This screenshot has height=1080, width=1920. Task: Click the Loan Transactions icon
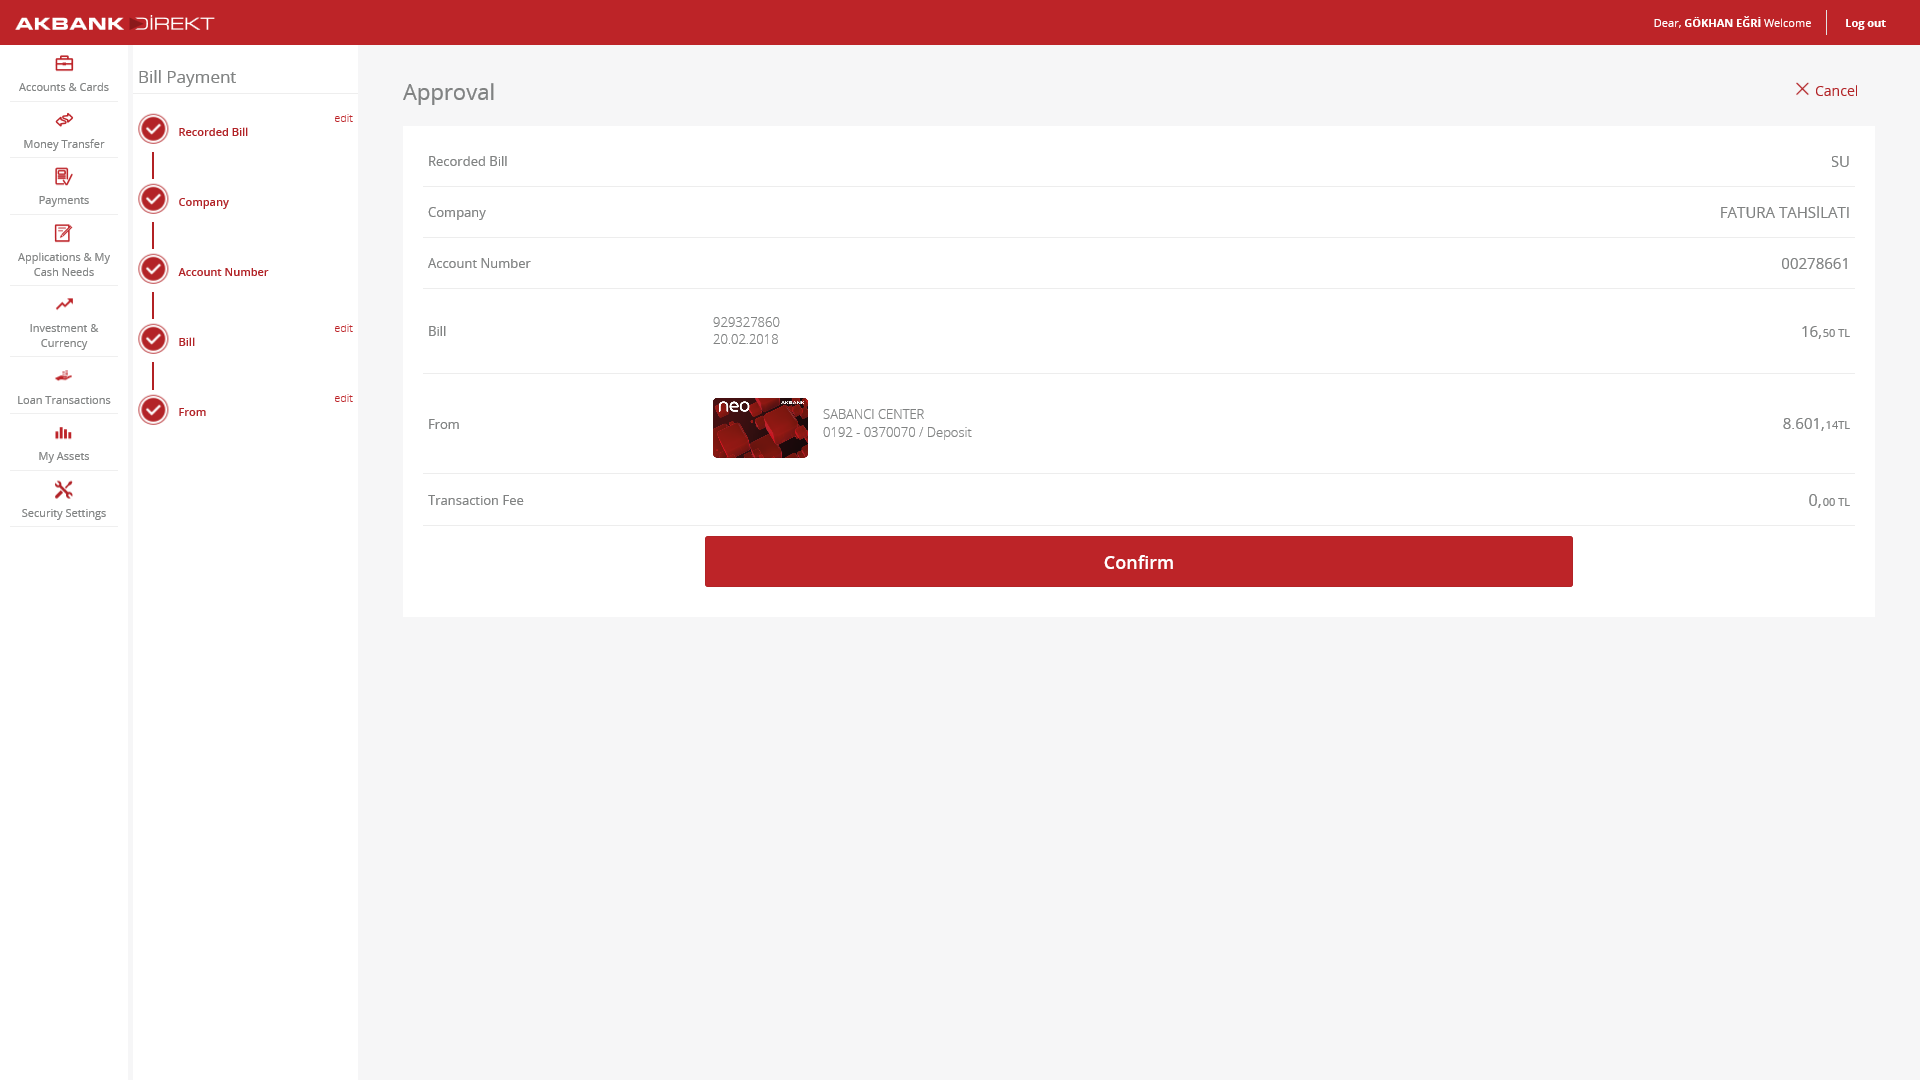tap(64, 376)
